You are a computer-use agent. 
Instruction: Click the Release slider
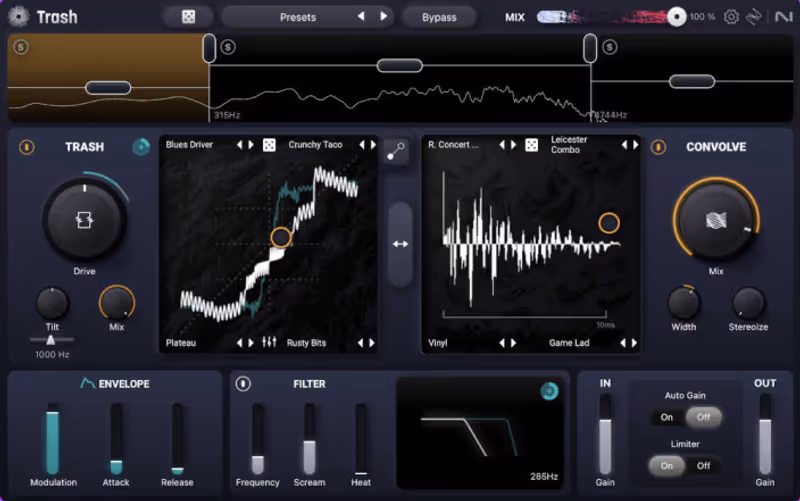click(x=177, y=440)
